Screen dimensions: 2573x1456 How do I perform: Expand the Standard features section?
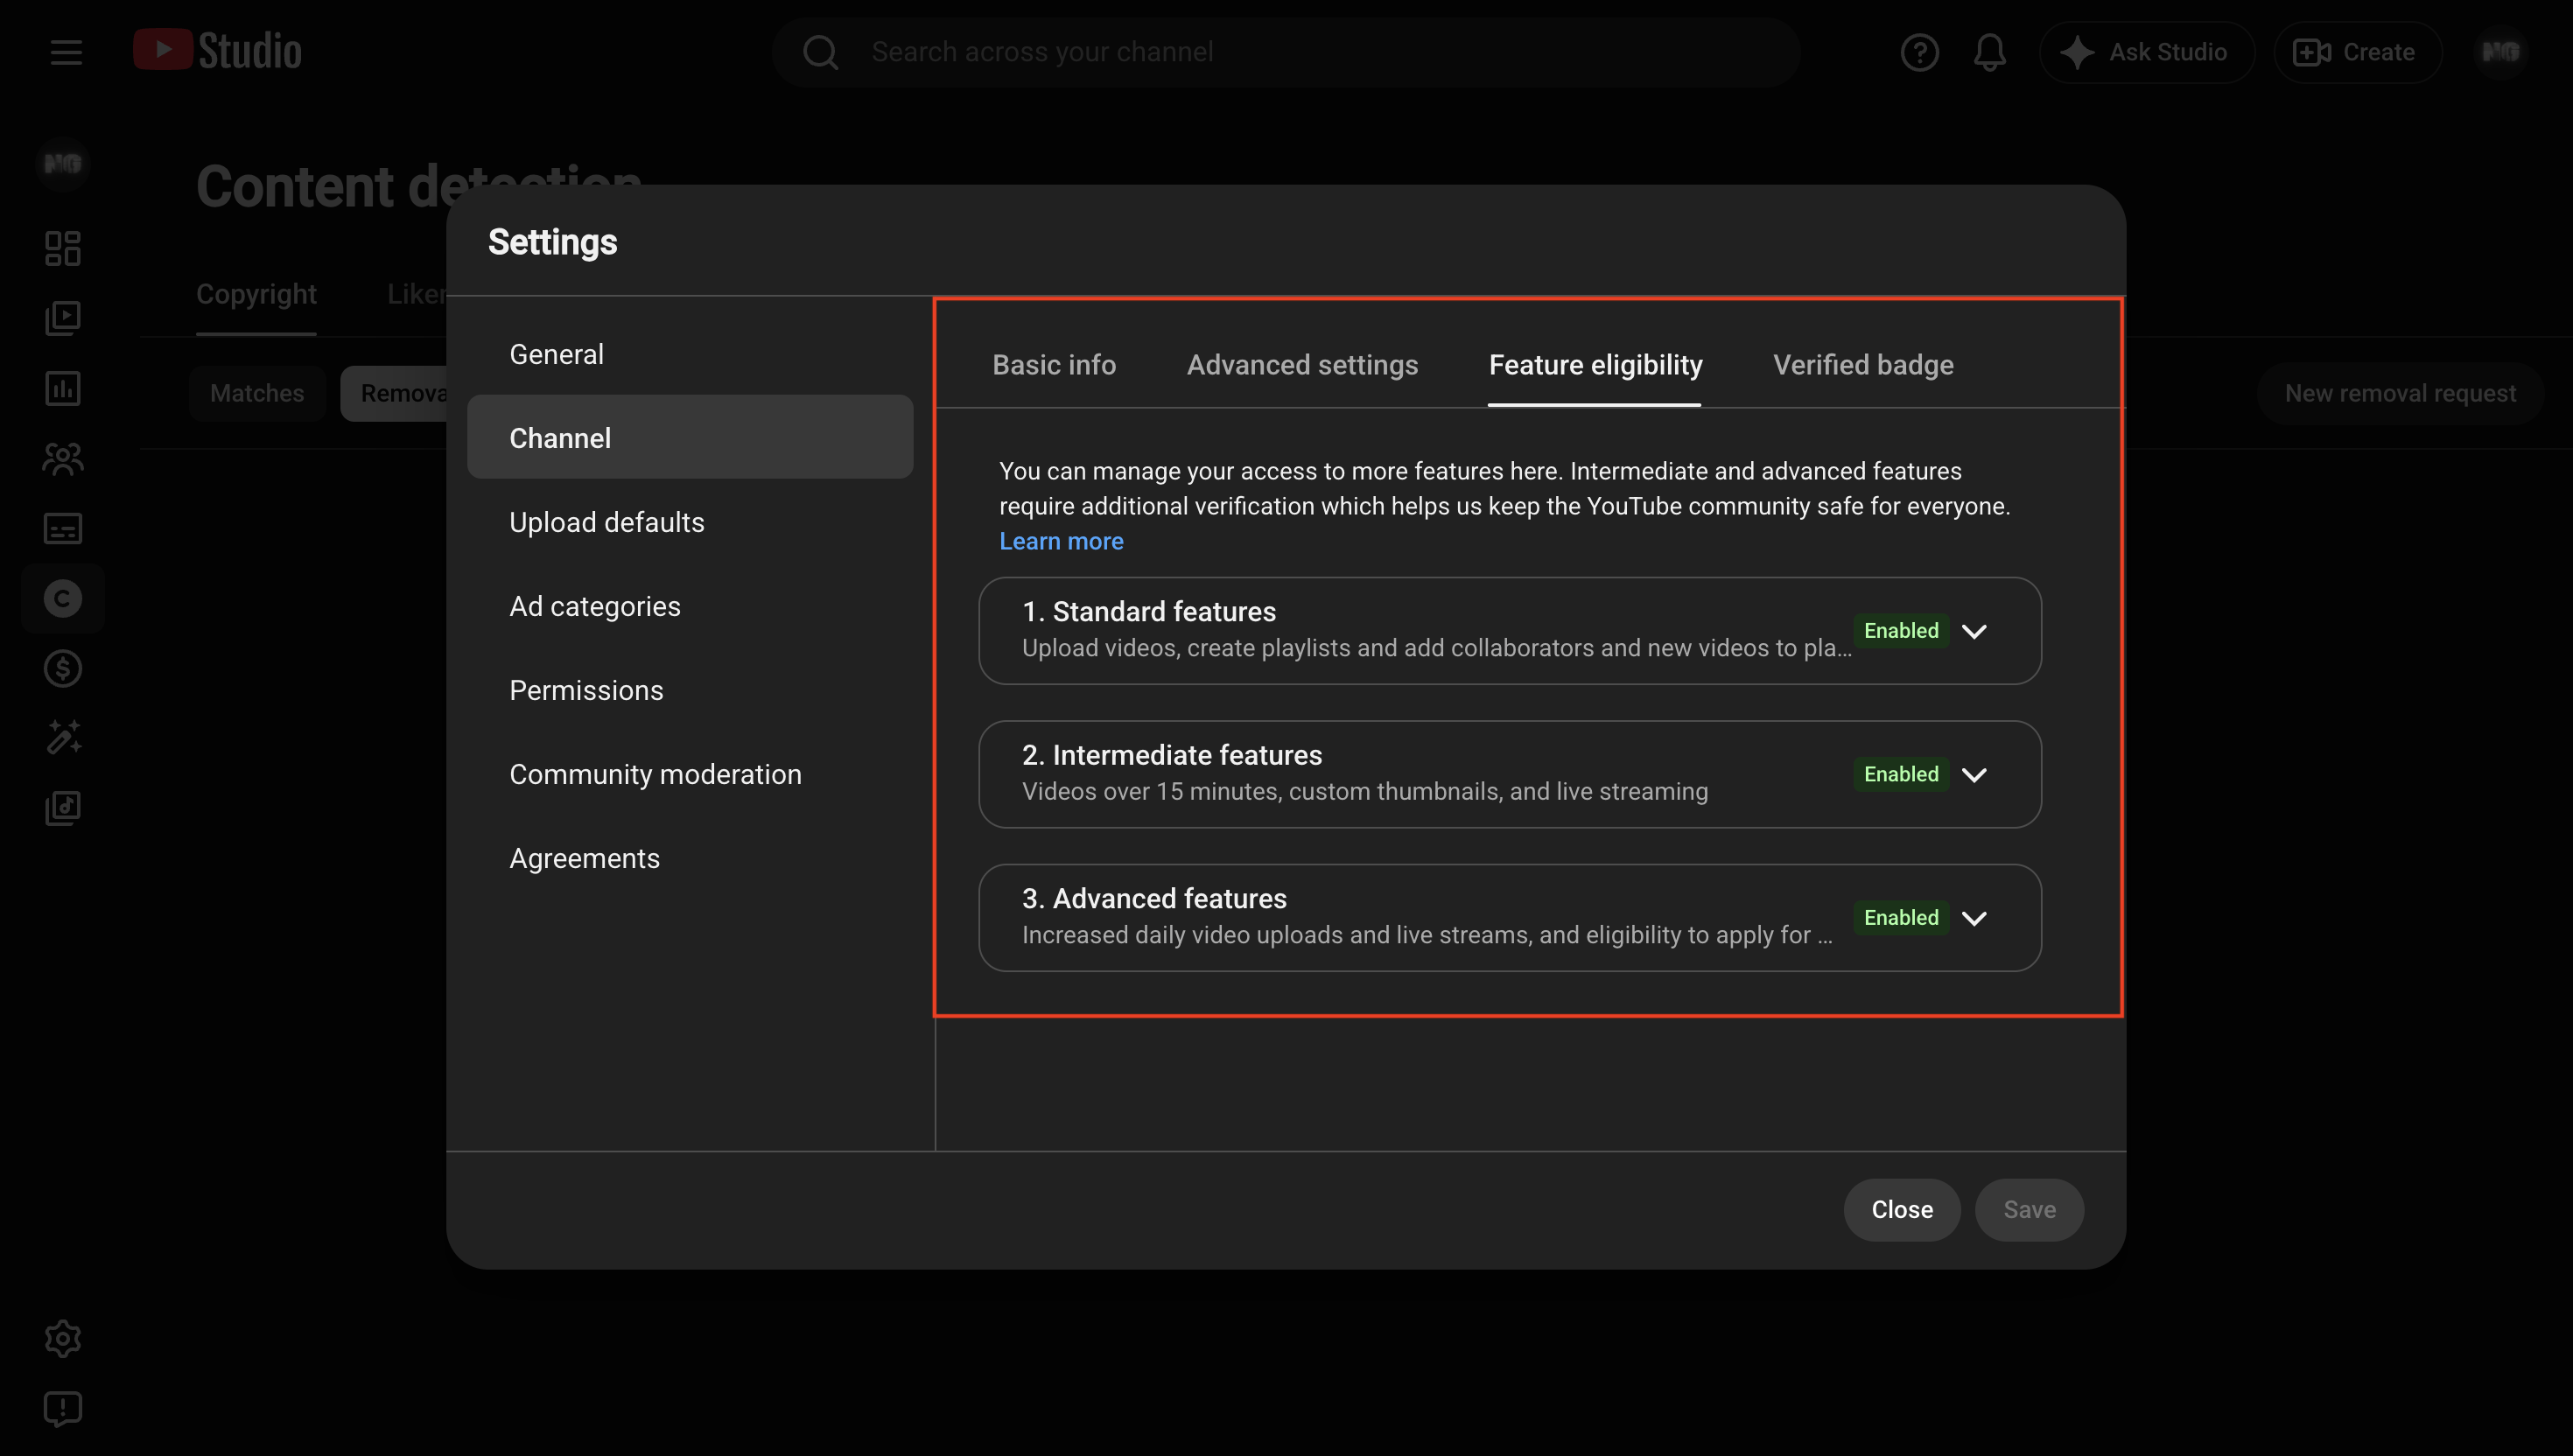pyautogui.click(x=1973, y=631)
